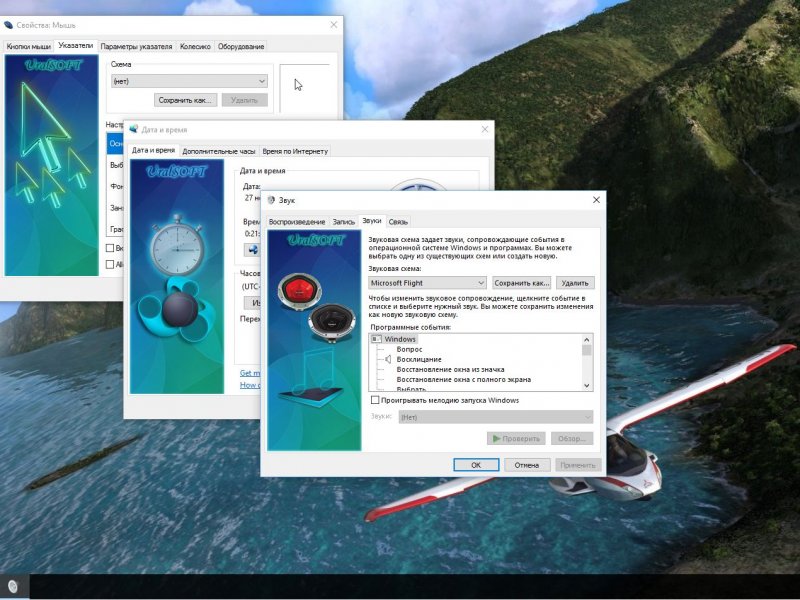800x600 pixels.
Task: Click the speaker icon beside Восклицание
Action: 388,359
